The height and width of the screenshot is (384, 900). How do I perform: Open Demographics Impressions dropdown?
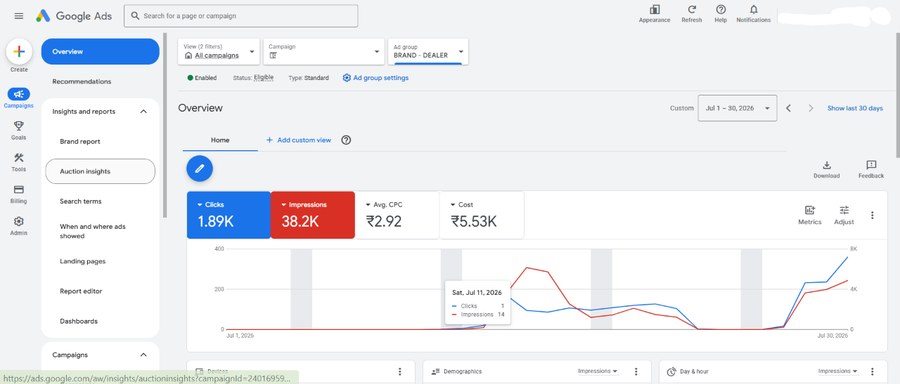[598, 371]
